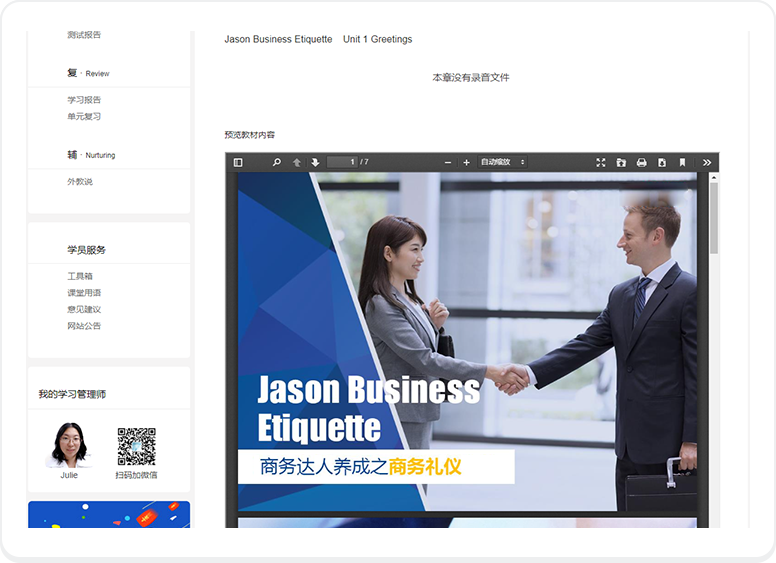Zoom out the PDF document
The image size is (776, 563).
tap(448, 162)
